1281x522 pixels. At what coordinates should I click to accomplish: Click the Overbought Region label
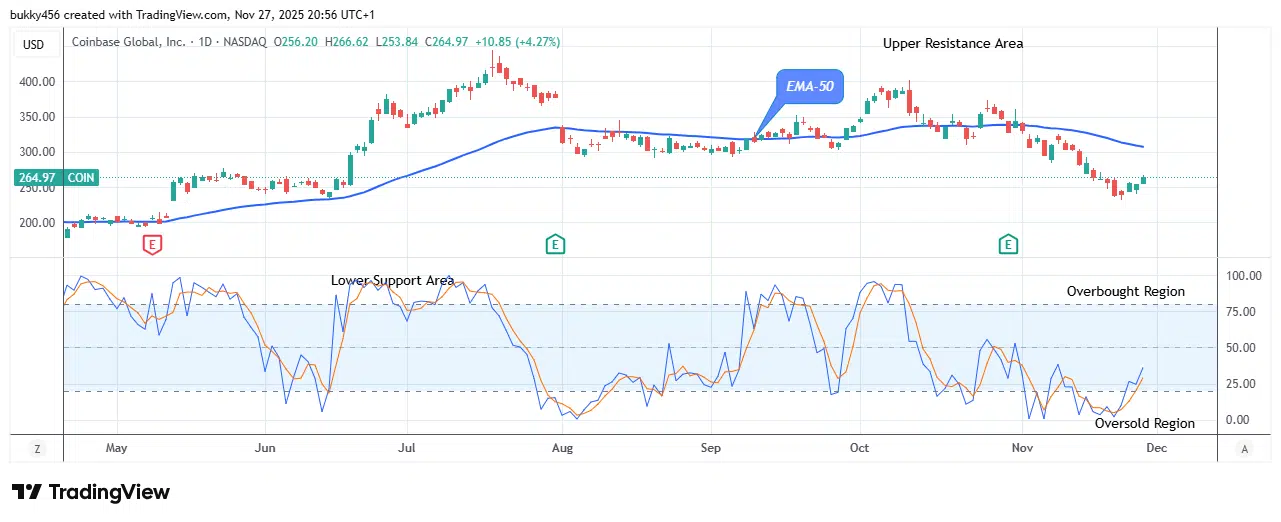[1125, 292]
